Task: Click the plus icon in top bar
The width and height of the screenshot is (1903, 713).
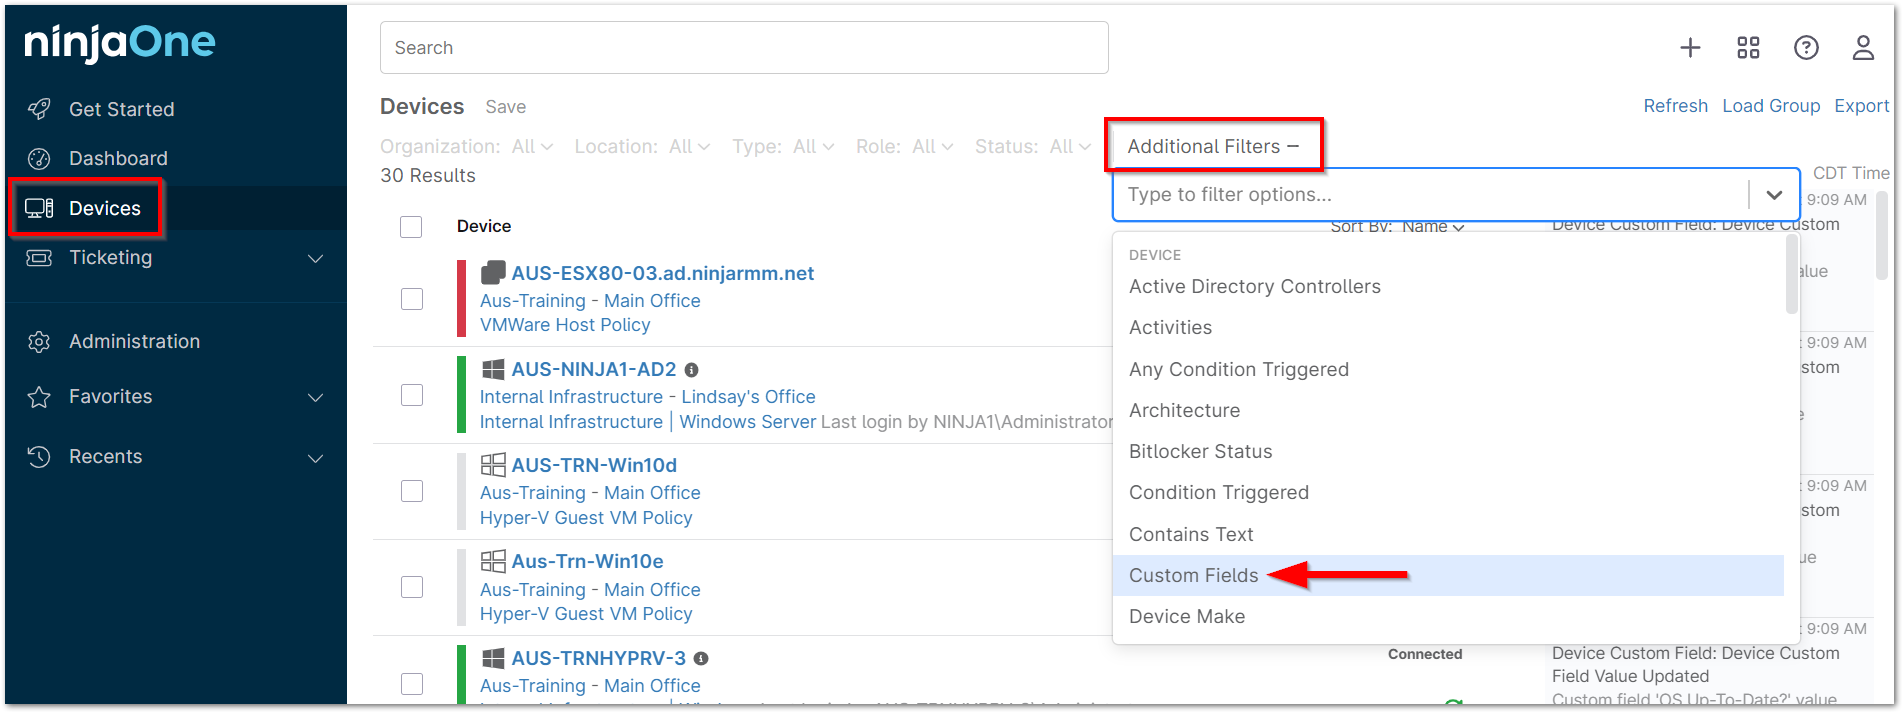Action: 1689,47
